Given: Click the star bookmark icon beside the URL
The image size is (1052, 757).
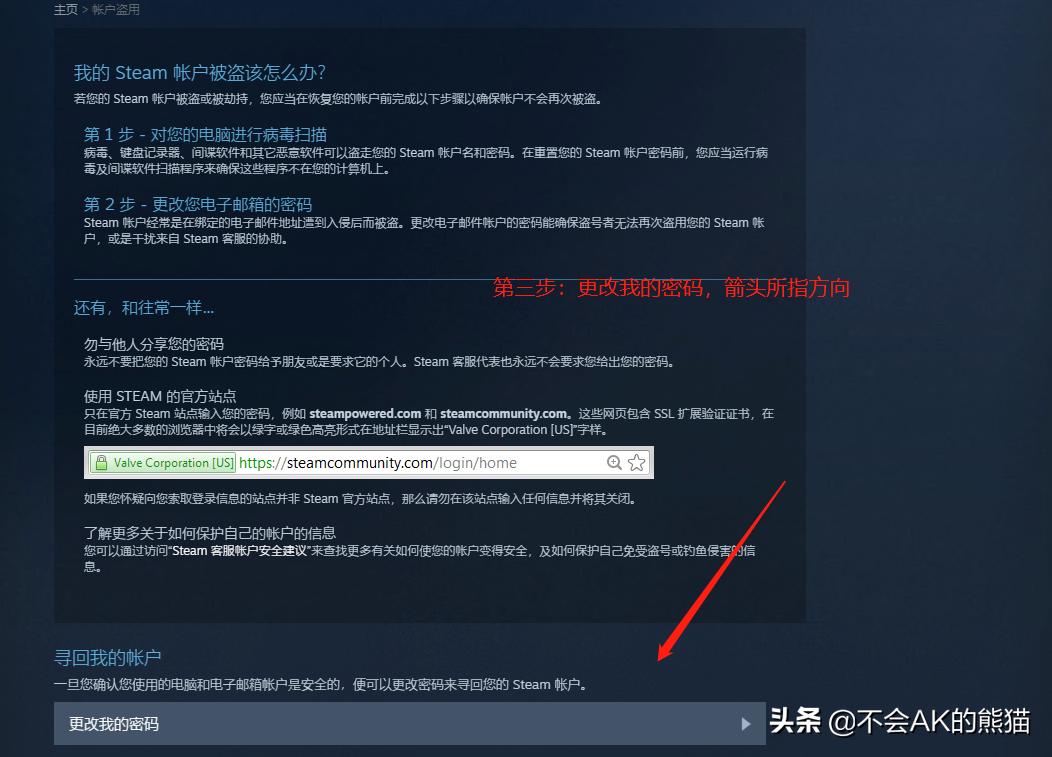Looking at the screenshot, I should (x=636, y=462).
